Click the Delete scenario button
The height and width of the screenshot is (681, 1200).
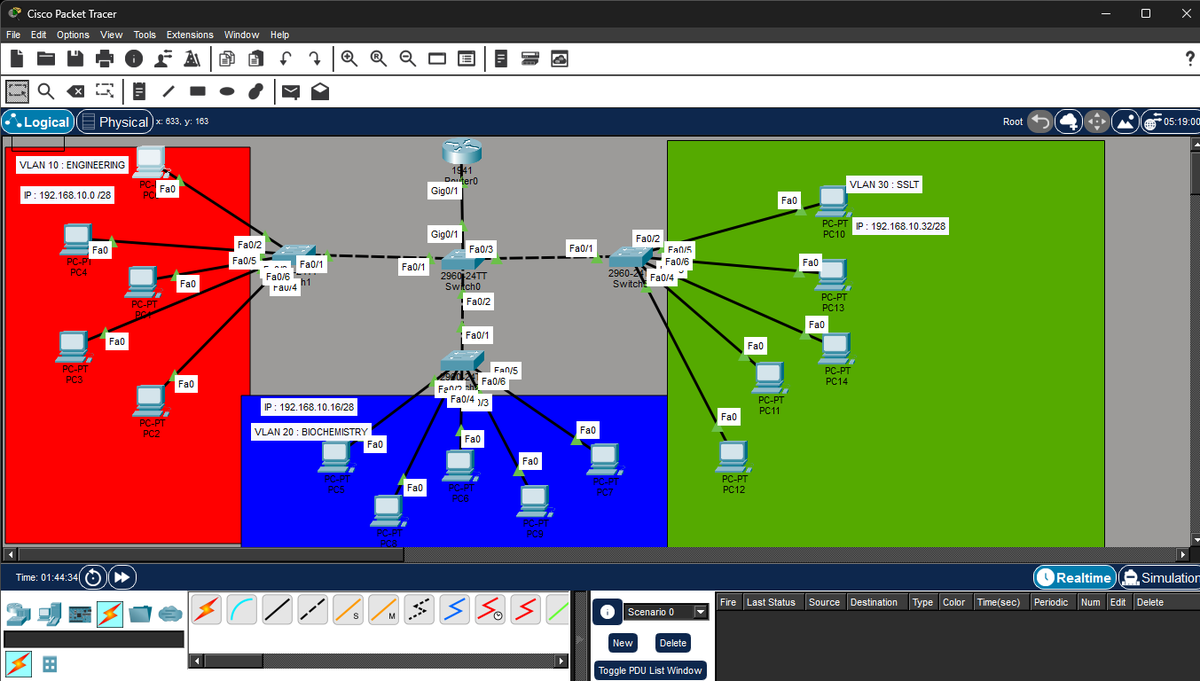coord(673,643)
